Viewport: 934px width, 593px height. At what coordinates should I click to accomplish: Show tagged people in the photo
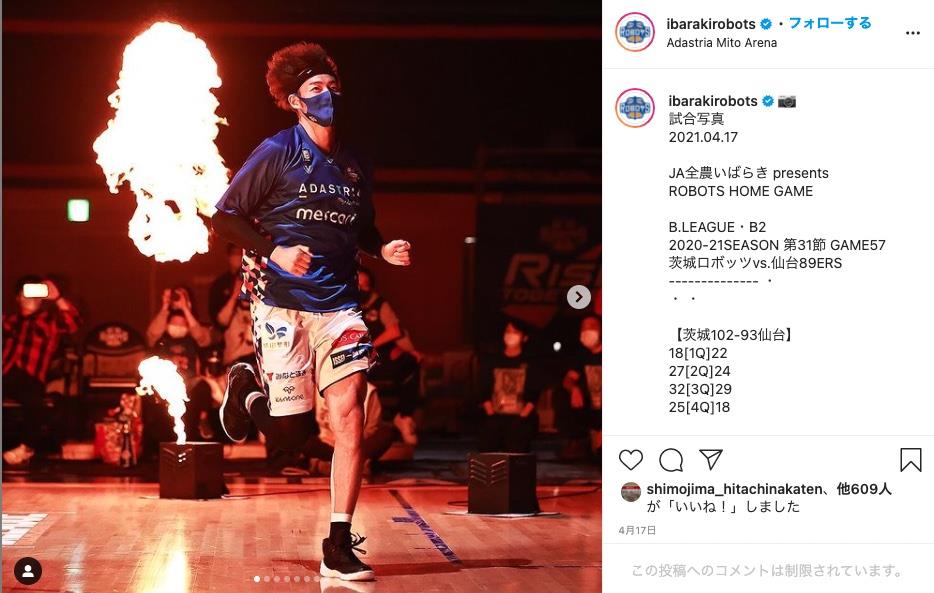point(27,571)
